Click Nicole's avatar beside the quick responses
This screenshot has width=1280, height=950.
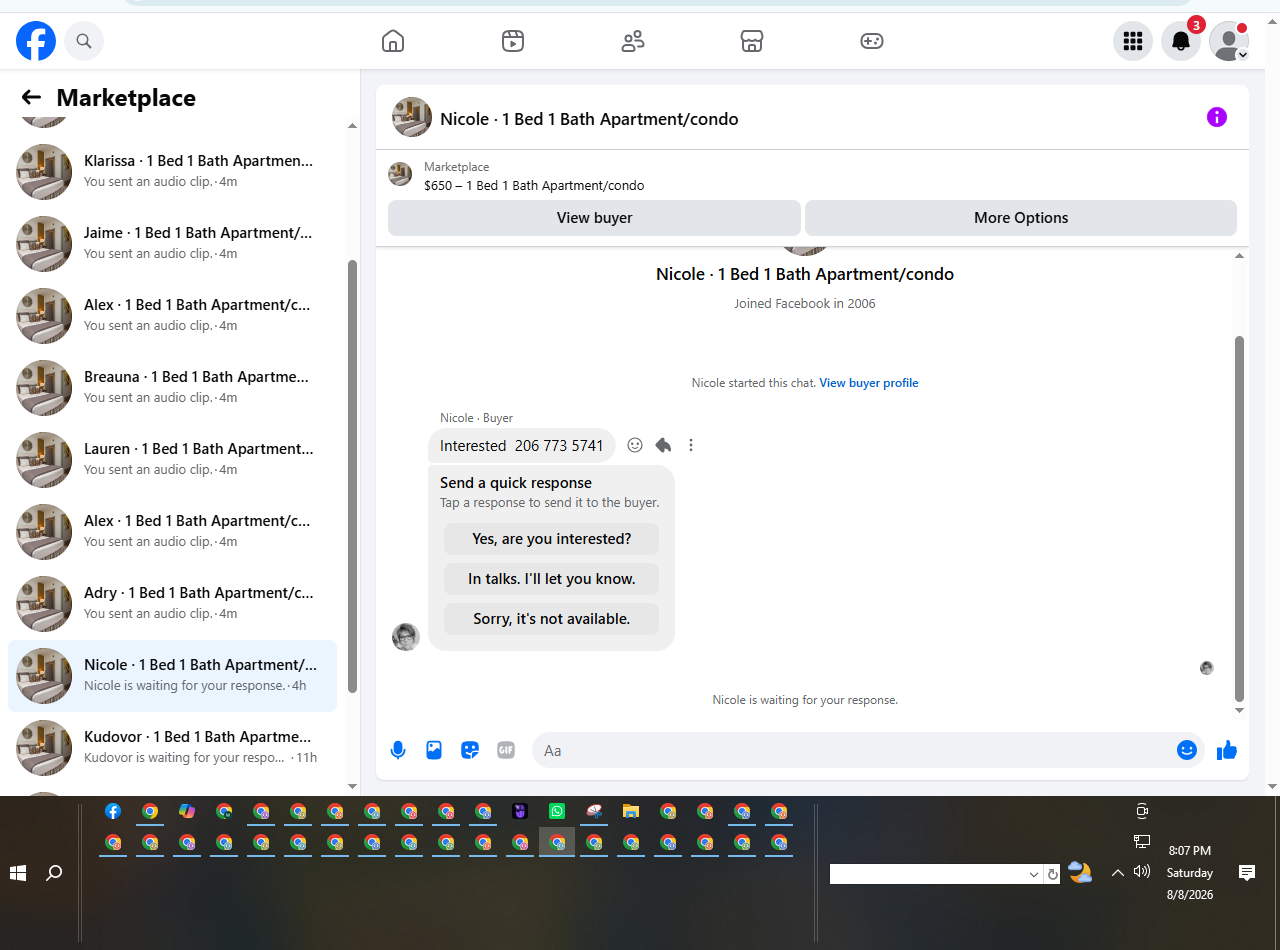coord(406,637)
